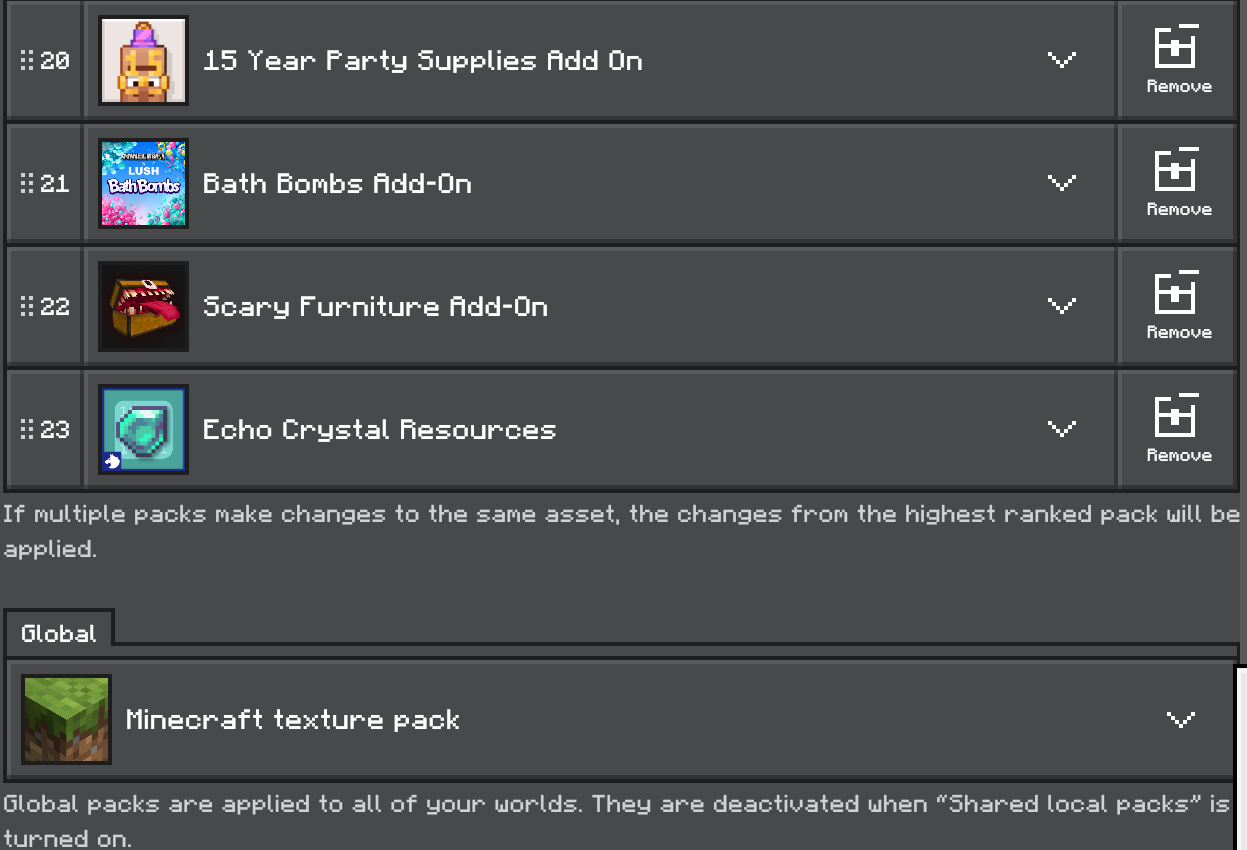This screenshot has width=1247, height=850.
Task: Click the reorder handle for pack 23
Action: [x=27, y=430]
